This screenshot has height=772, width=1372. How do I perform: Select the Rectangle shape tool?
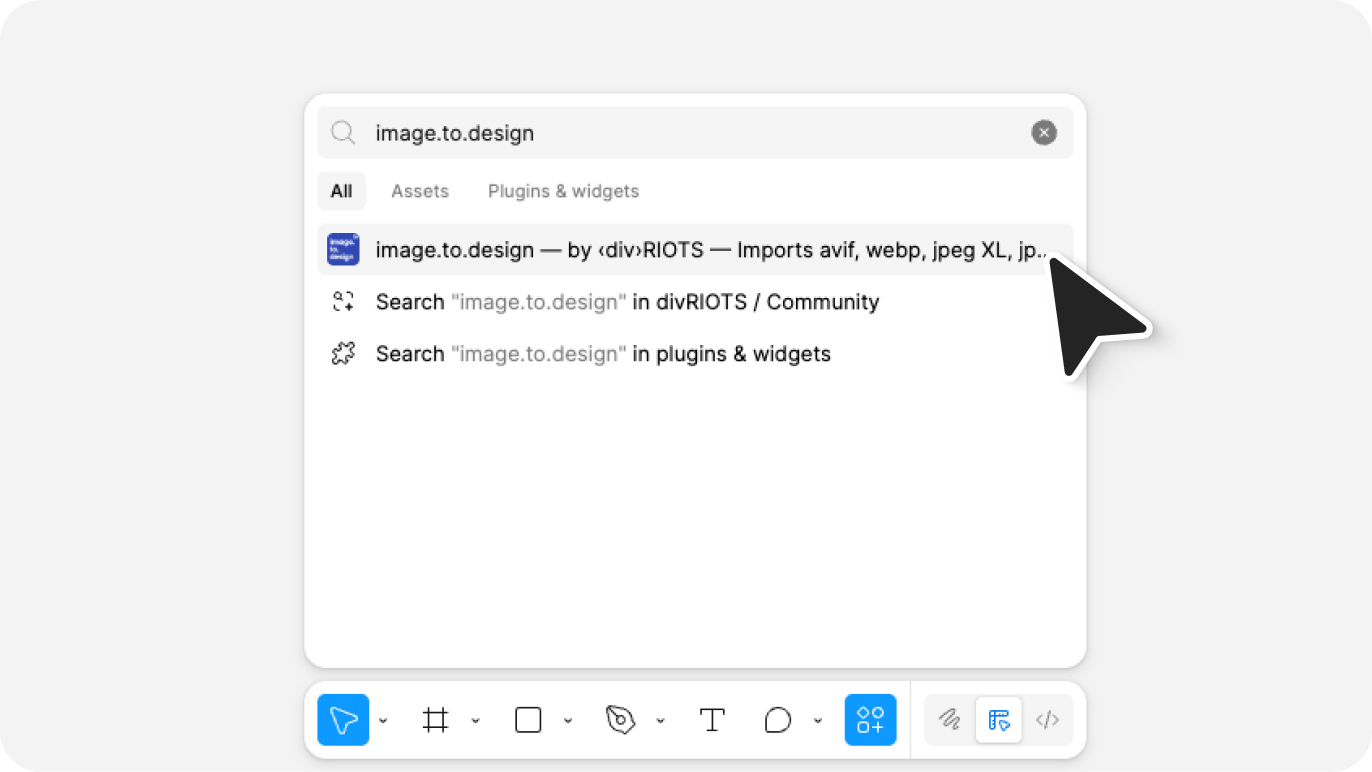coord(528,720)
